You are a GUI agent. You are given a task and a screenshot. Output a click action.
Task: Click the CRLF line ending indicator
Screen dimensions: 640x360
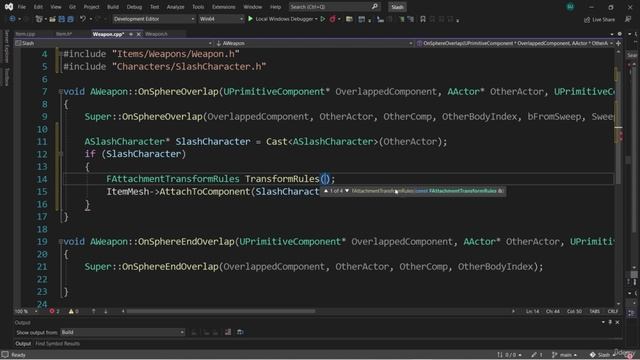coord(613,311)
